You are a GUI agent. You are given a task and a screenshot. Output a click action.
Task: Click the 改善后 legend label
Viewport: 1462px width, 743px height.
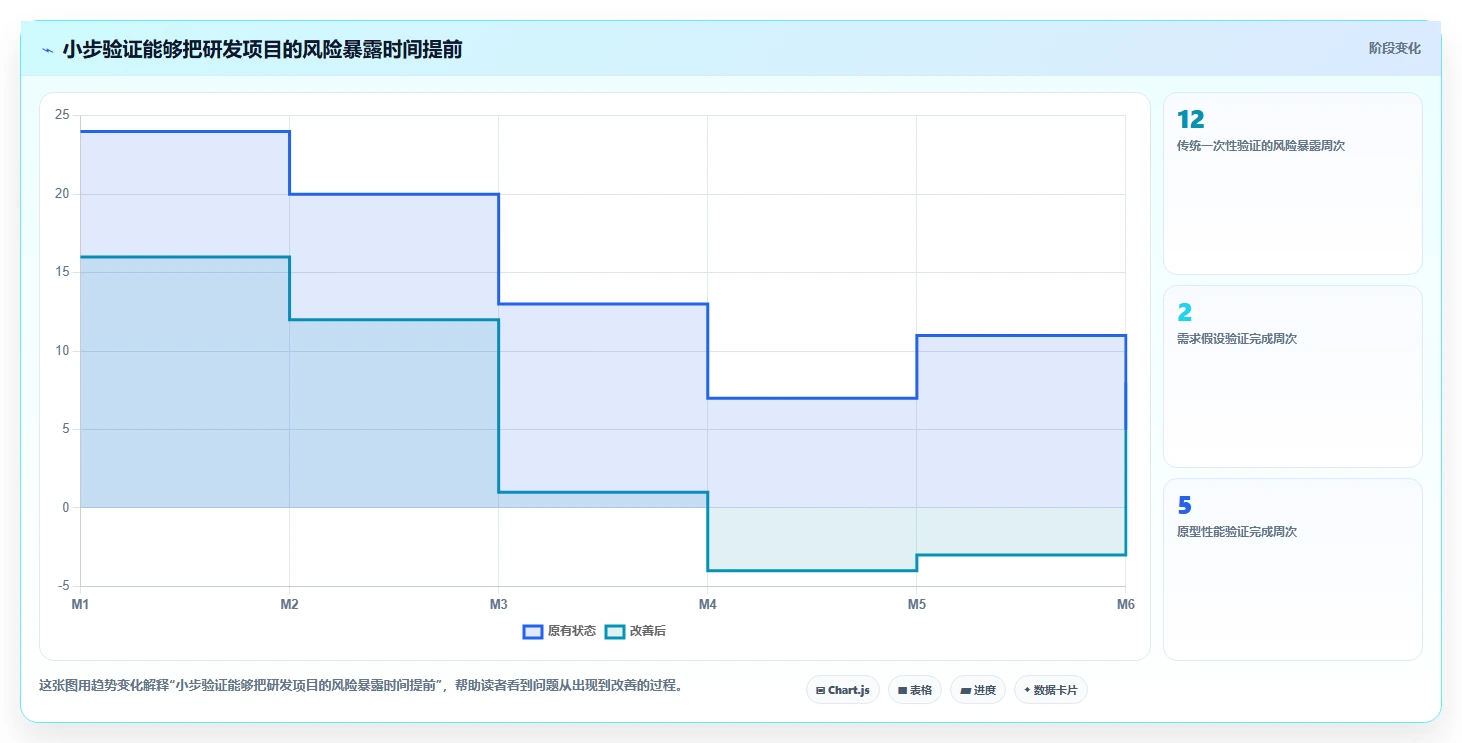(x=648, y=631)
